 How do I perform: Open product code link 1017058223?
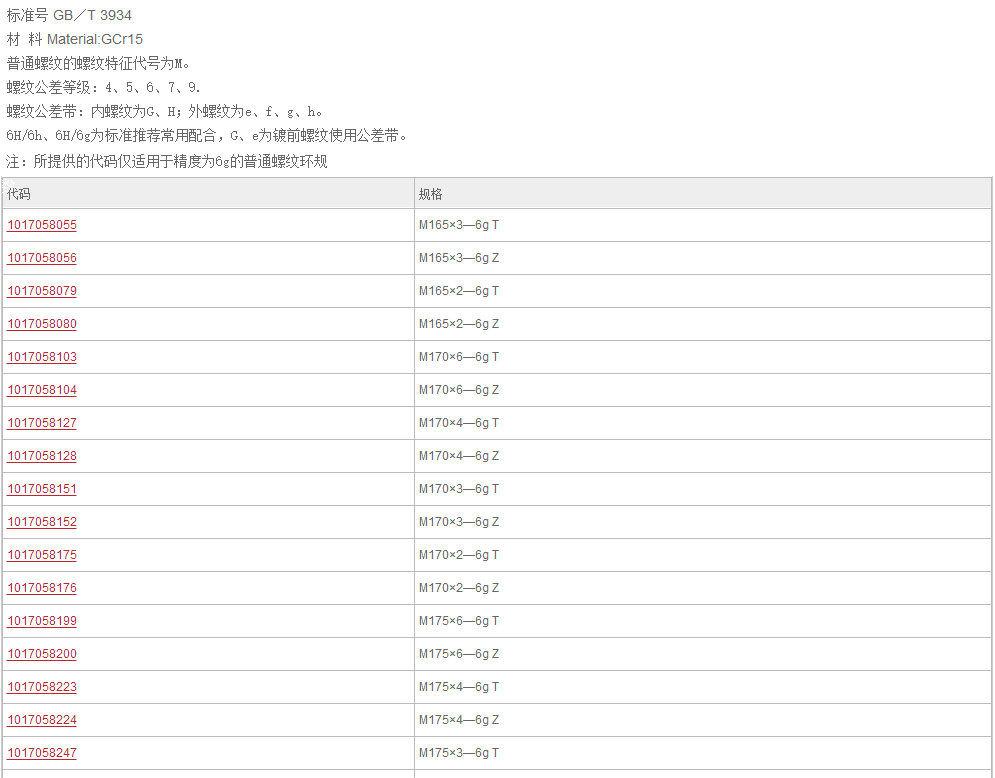pos(42,687)
